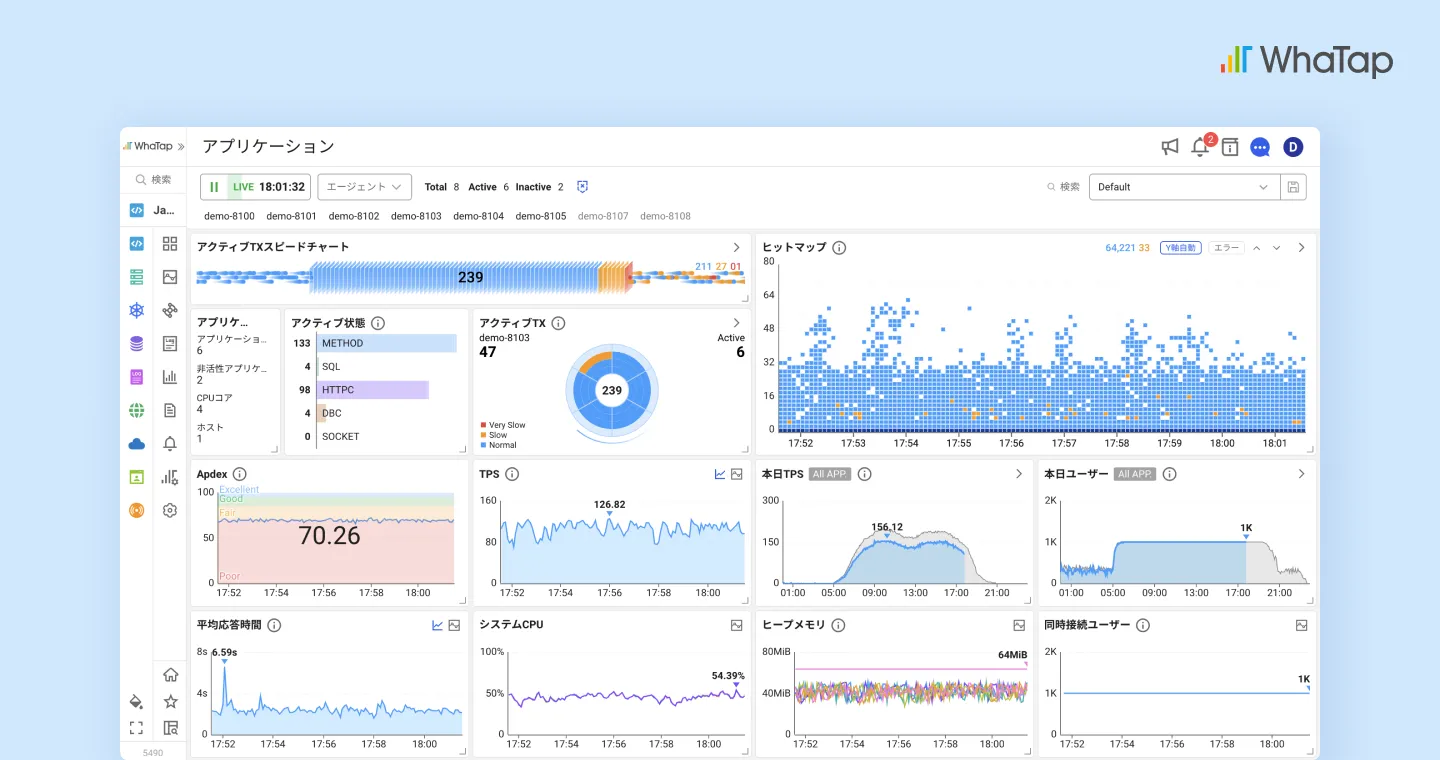Open the cloud monitoring sidebar icon
The width and height of the screenshot is (1440, 760).
pos(136,443)
